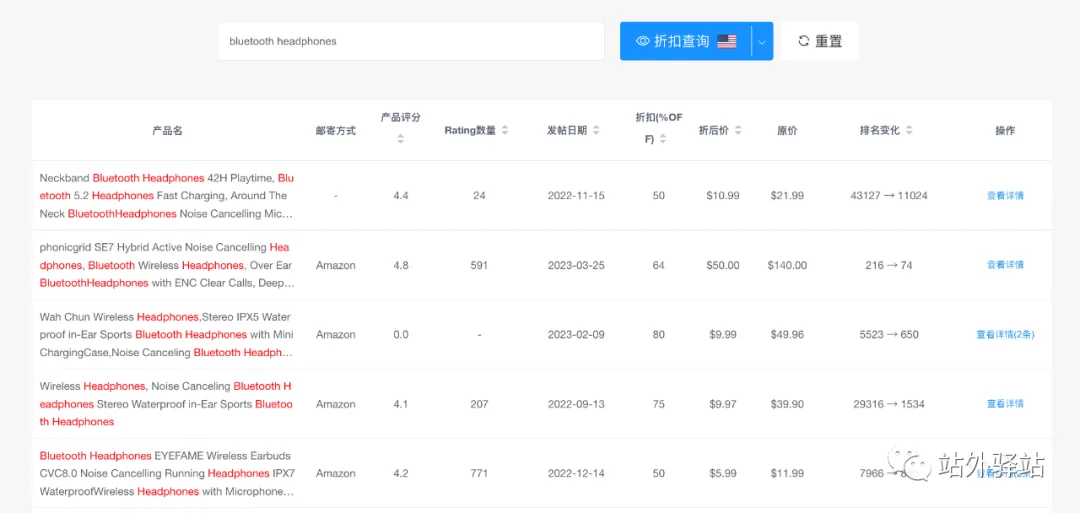The width and height of the screenshot is (1080, 513).
Task: Click the 操作 column header
Action: point(1005,130)
